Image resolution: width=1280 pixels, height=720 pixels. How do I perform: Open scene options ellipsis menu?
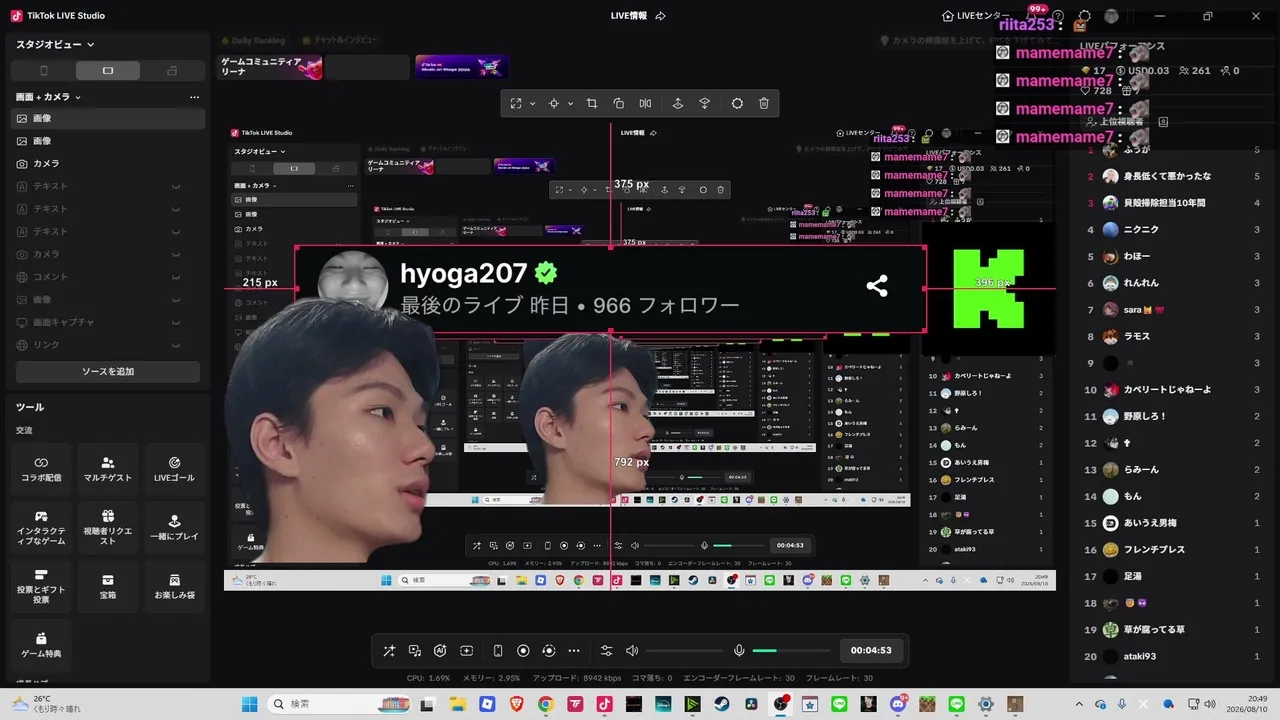click(x=194, y=97)
